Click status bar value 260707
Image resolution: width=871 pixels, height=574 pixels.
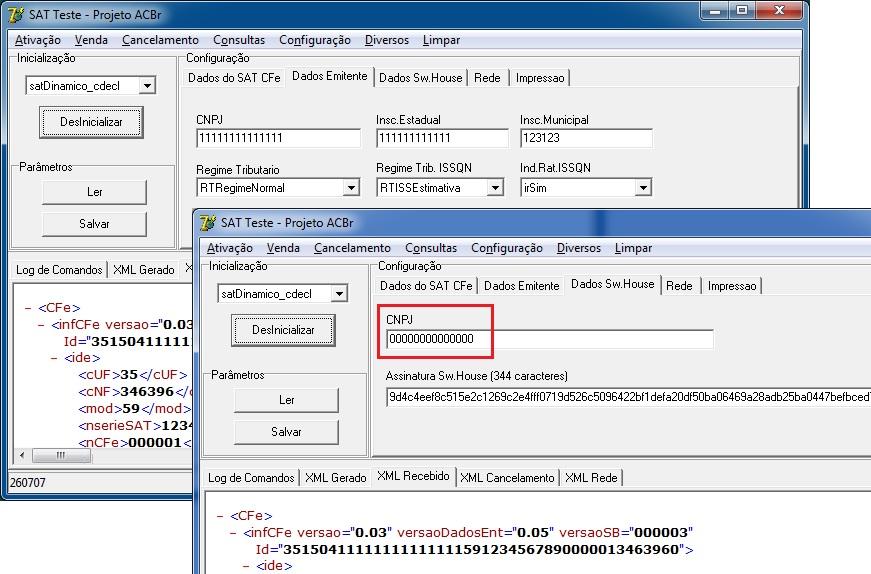point(28,482)
